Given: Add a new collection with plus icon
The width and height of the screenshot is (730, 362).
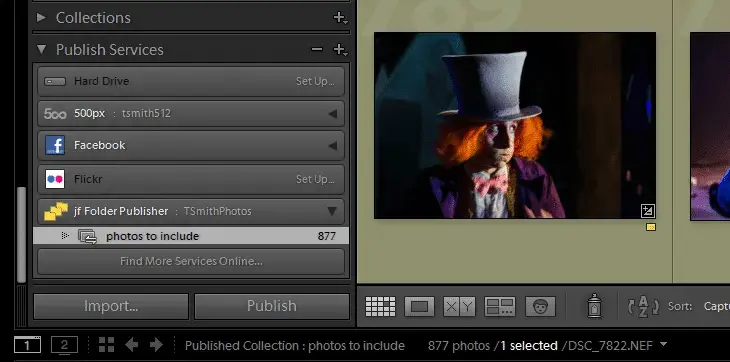Looking at the screenshot, I should point(340,18).
